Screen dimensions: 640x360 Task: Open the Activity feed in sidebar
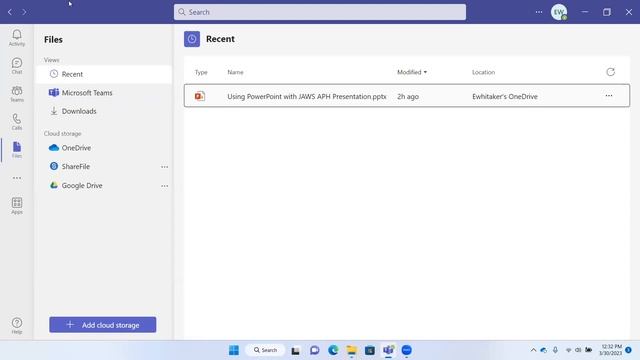tap(17, 38)
